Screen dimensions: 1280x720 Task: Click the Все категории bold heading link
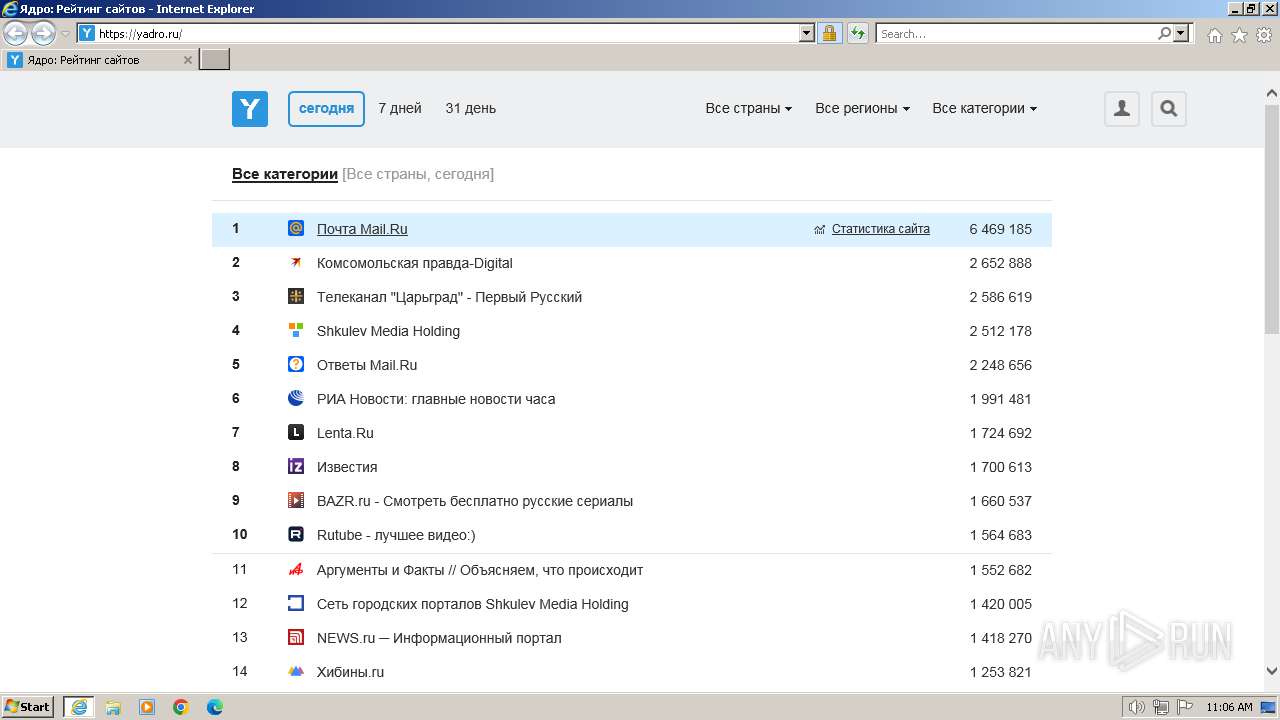coord(285,174)
